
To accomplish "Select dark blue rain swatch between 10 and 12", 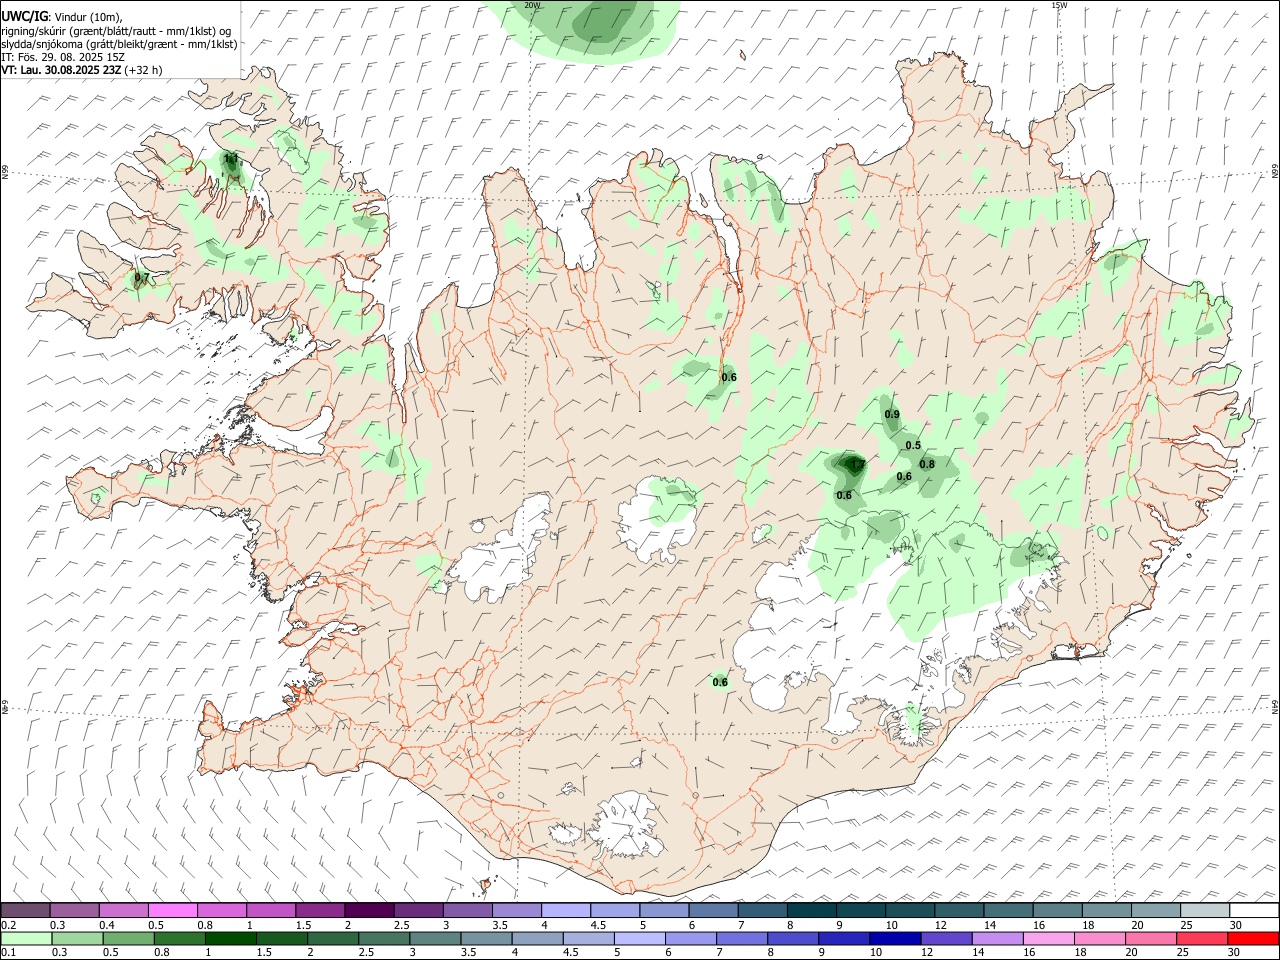I will 894,938.
